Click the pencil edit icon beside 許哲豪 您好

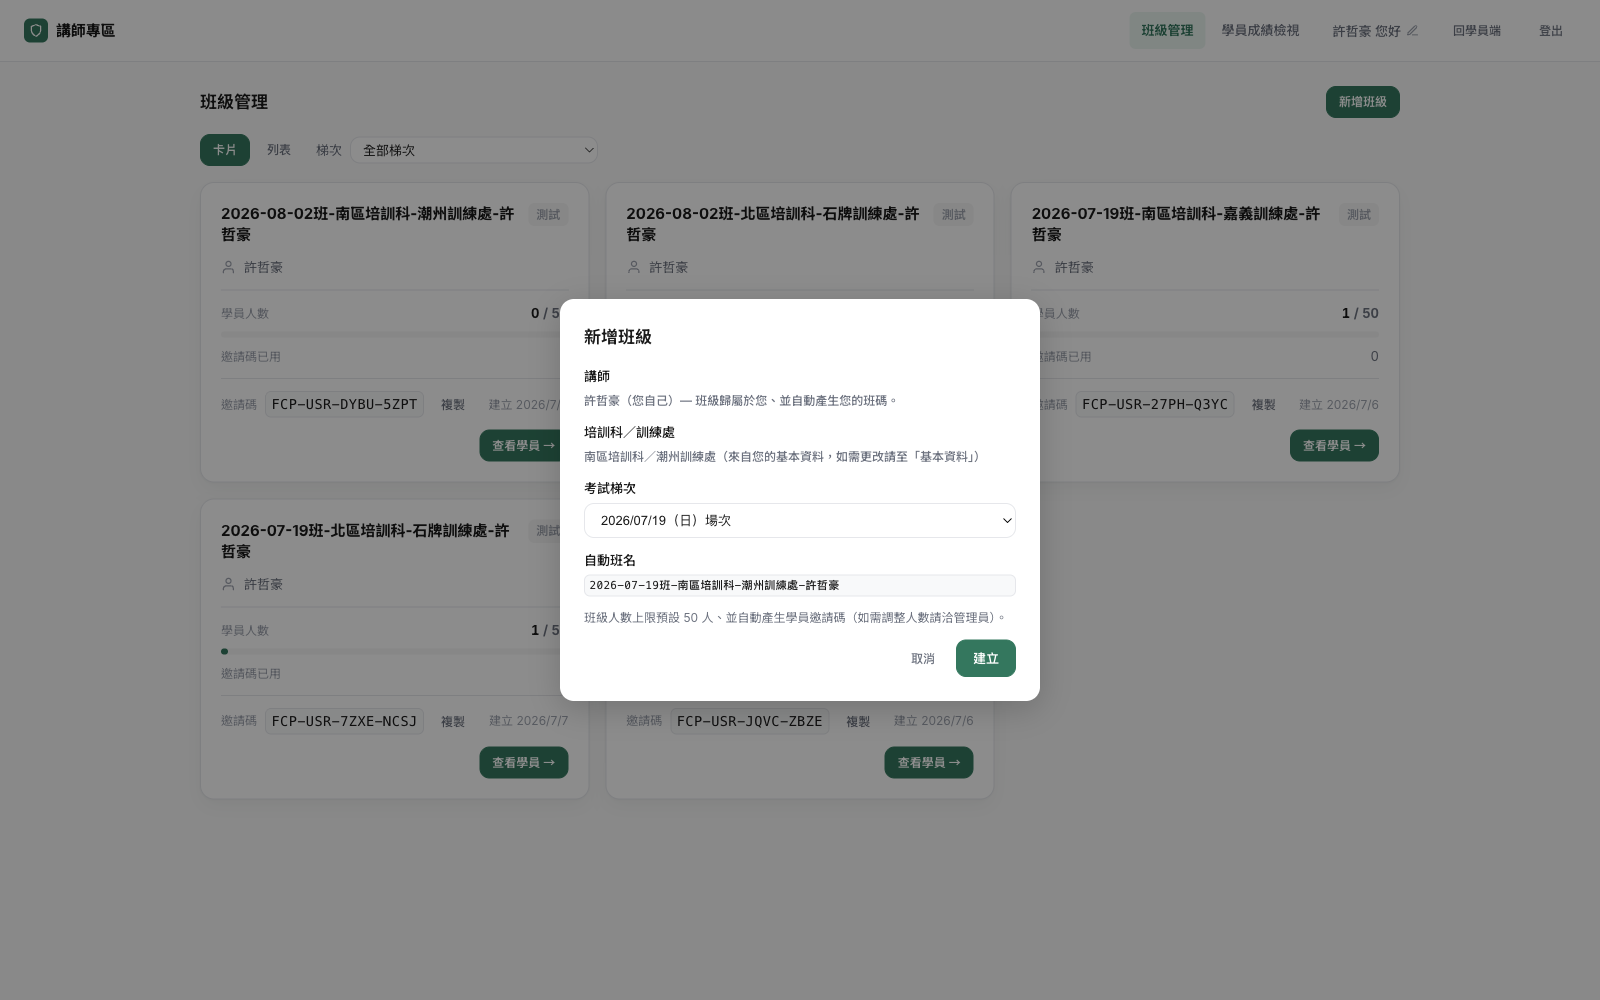tap(1412, 31)
